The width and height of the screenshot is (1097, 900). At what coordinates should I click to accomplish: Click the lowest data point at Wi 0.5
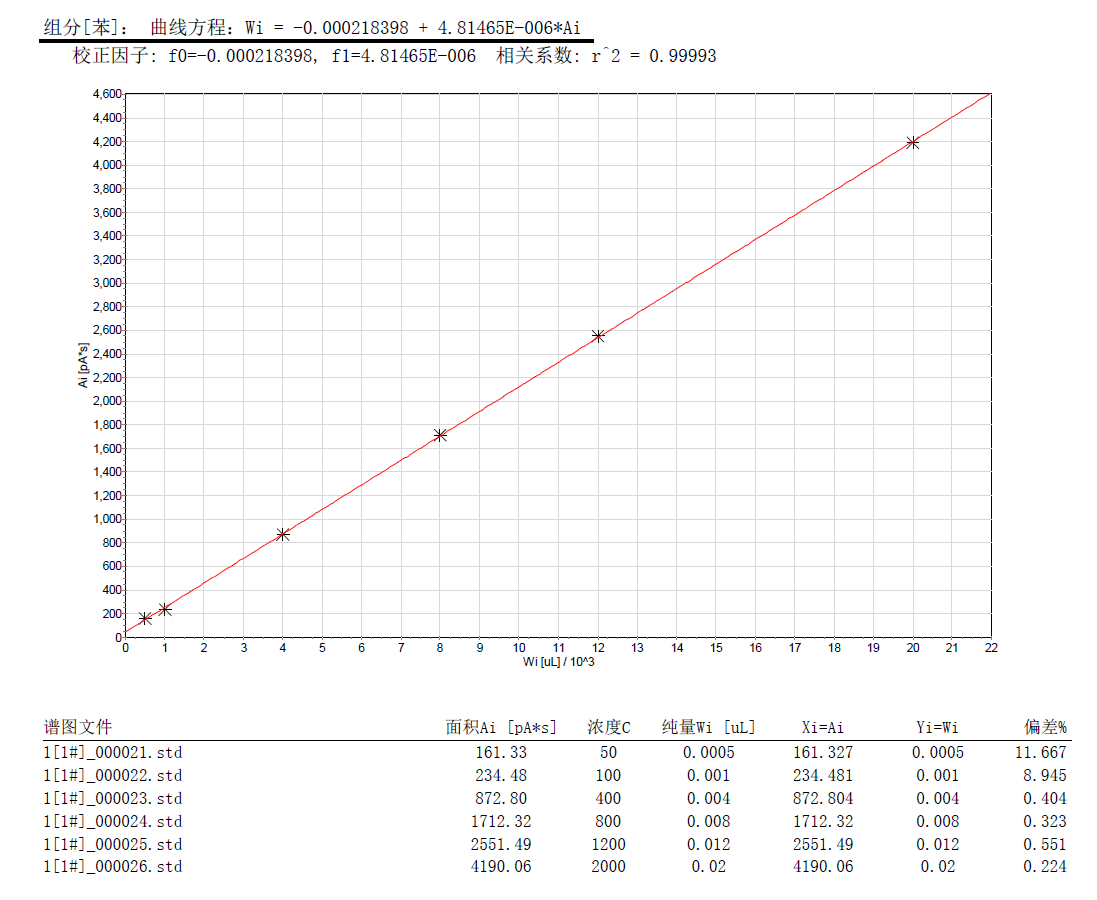(x=145, y=618)
